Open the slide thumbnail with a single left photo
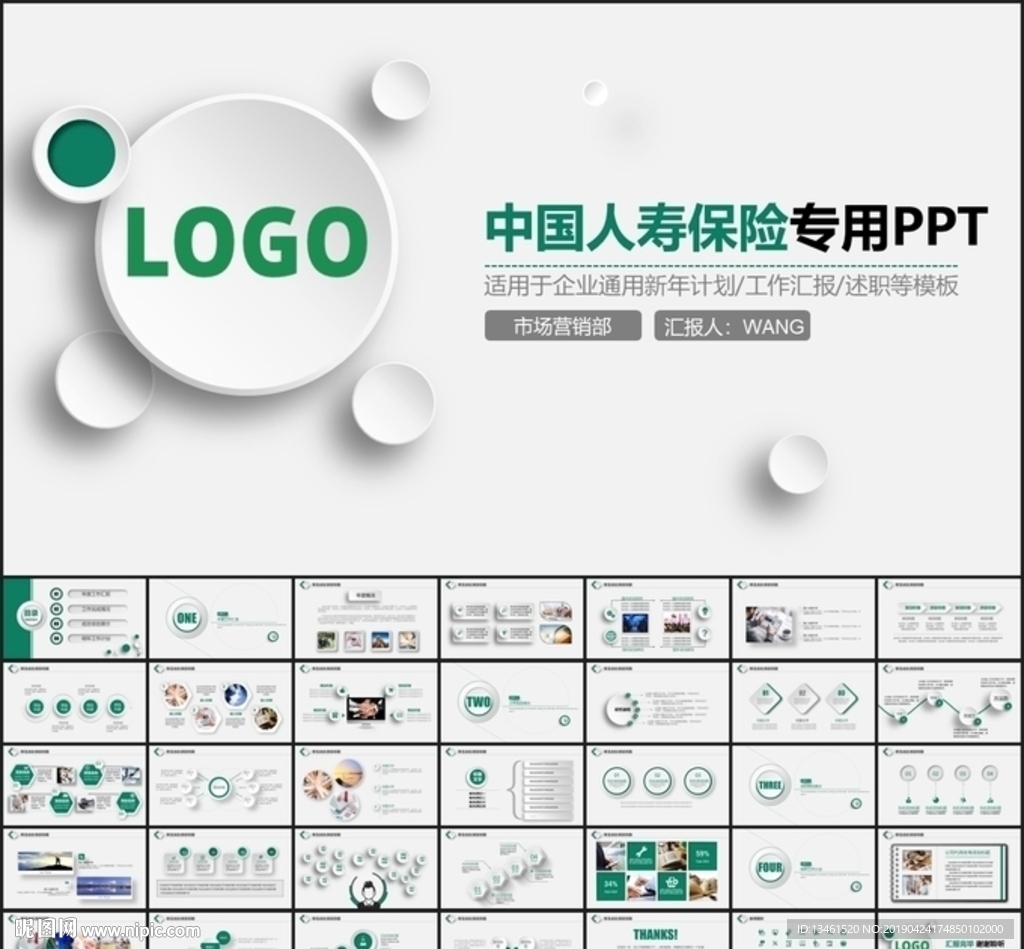This screenshot has width=1024, height=949. tap(803, 618)
